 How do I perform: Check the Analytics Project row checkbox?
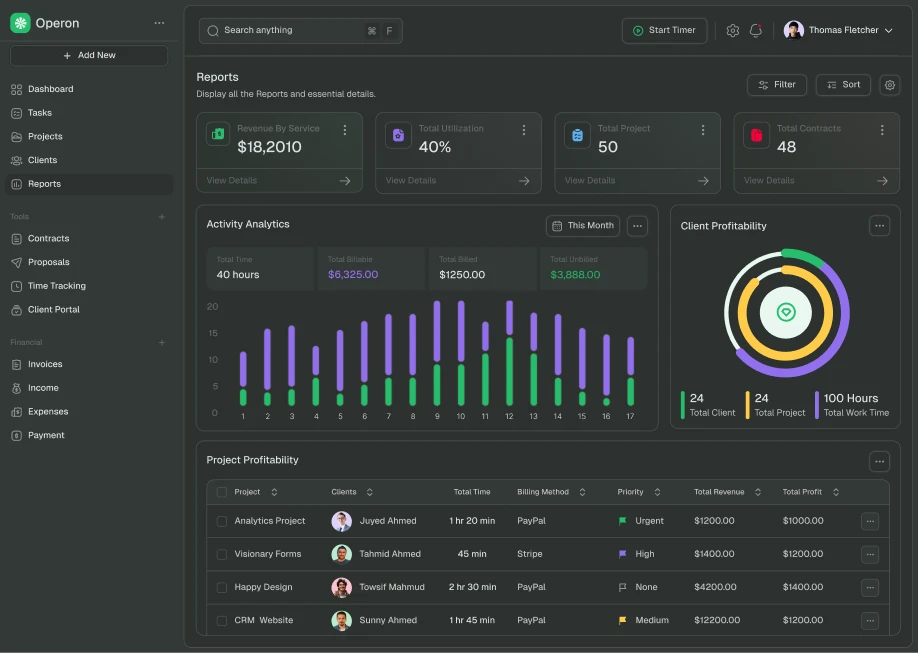(x=221, y=521)
